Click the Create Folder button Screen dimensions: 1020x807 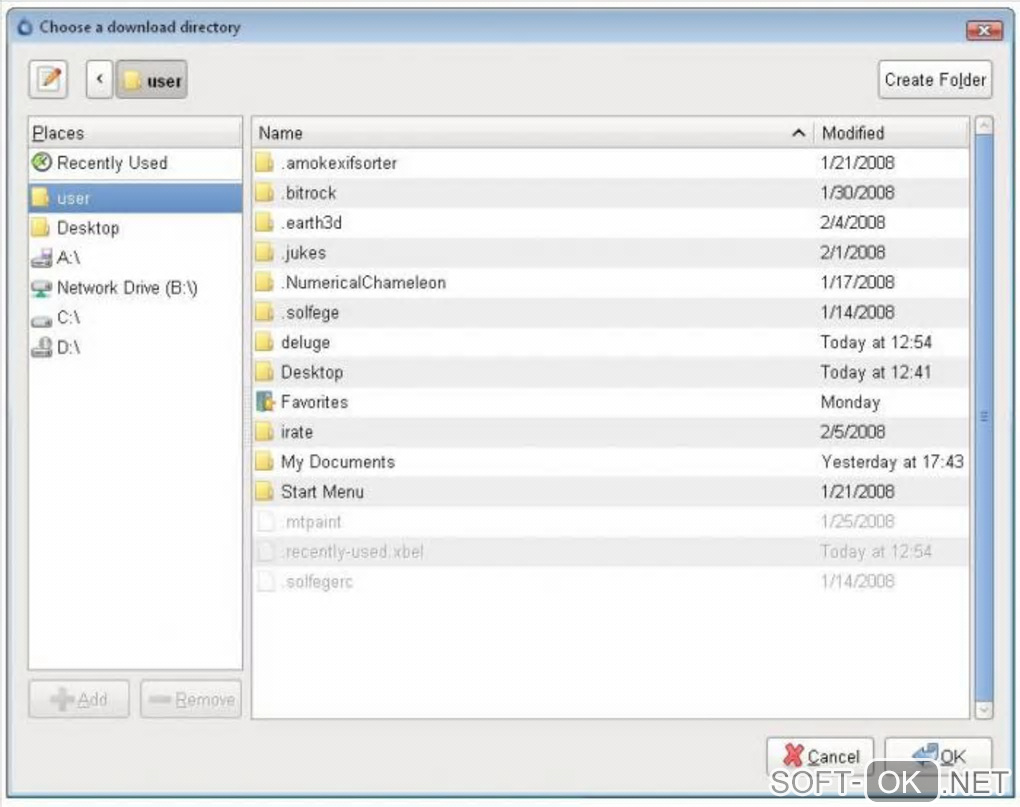pyautogui.click(x=935, y=79)
